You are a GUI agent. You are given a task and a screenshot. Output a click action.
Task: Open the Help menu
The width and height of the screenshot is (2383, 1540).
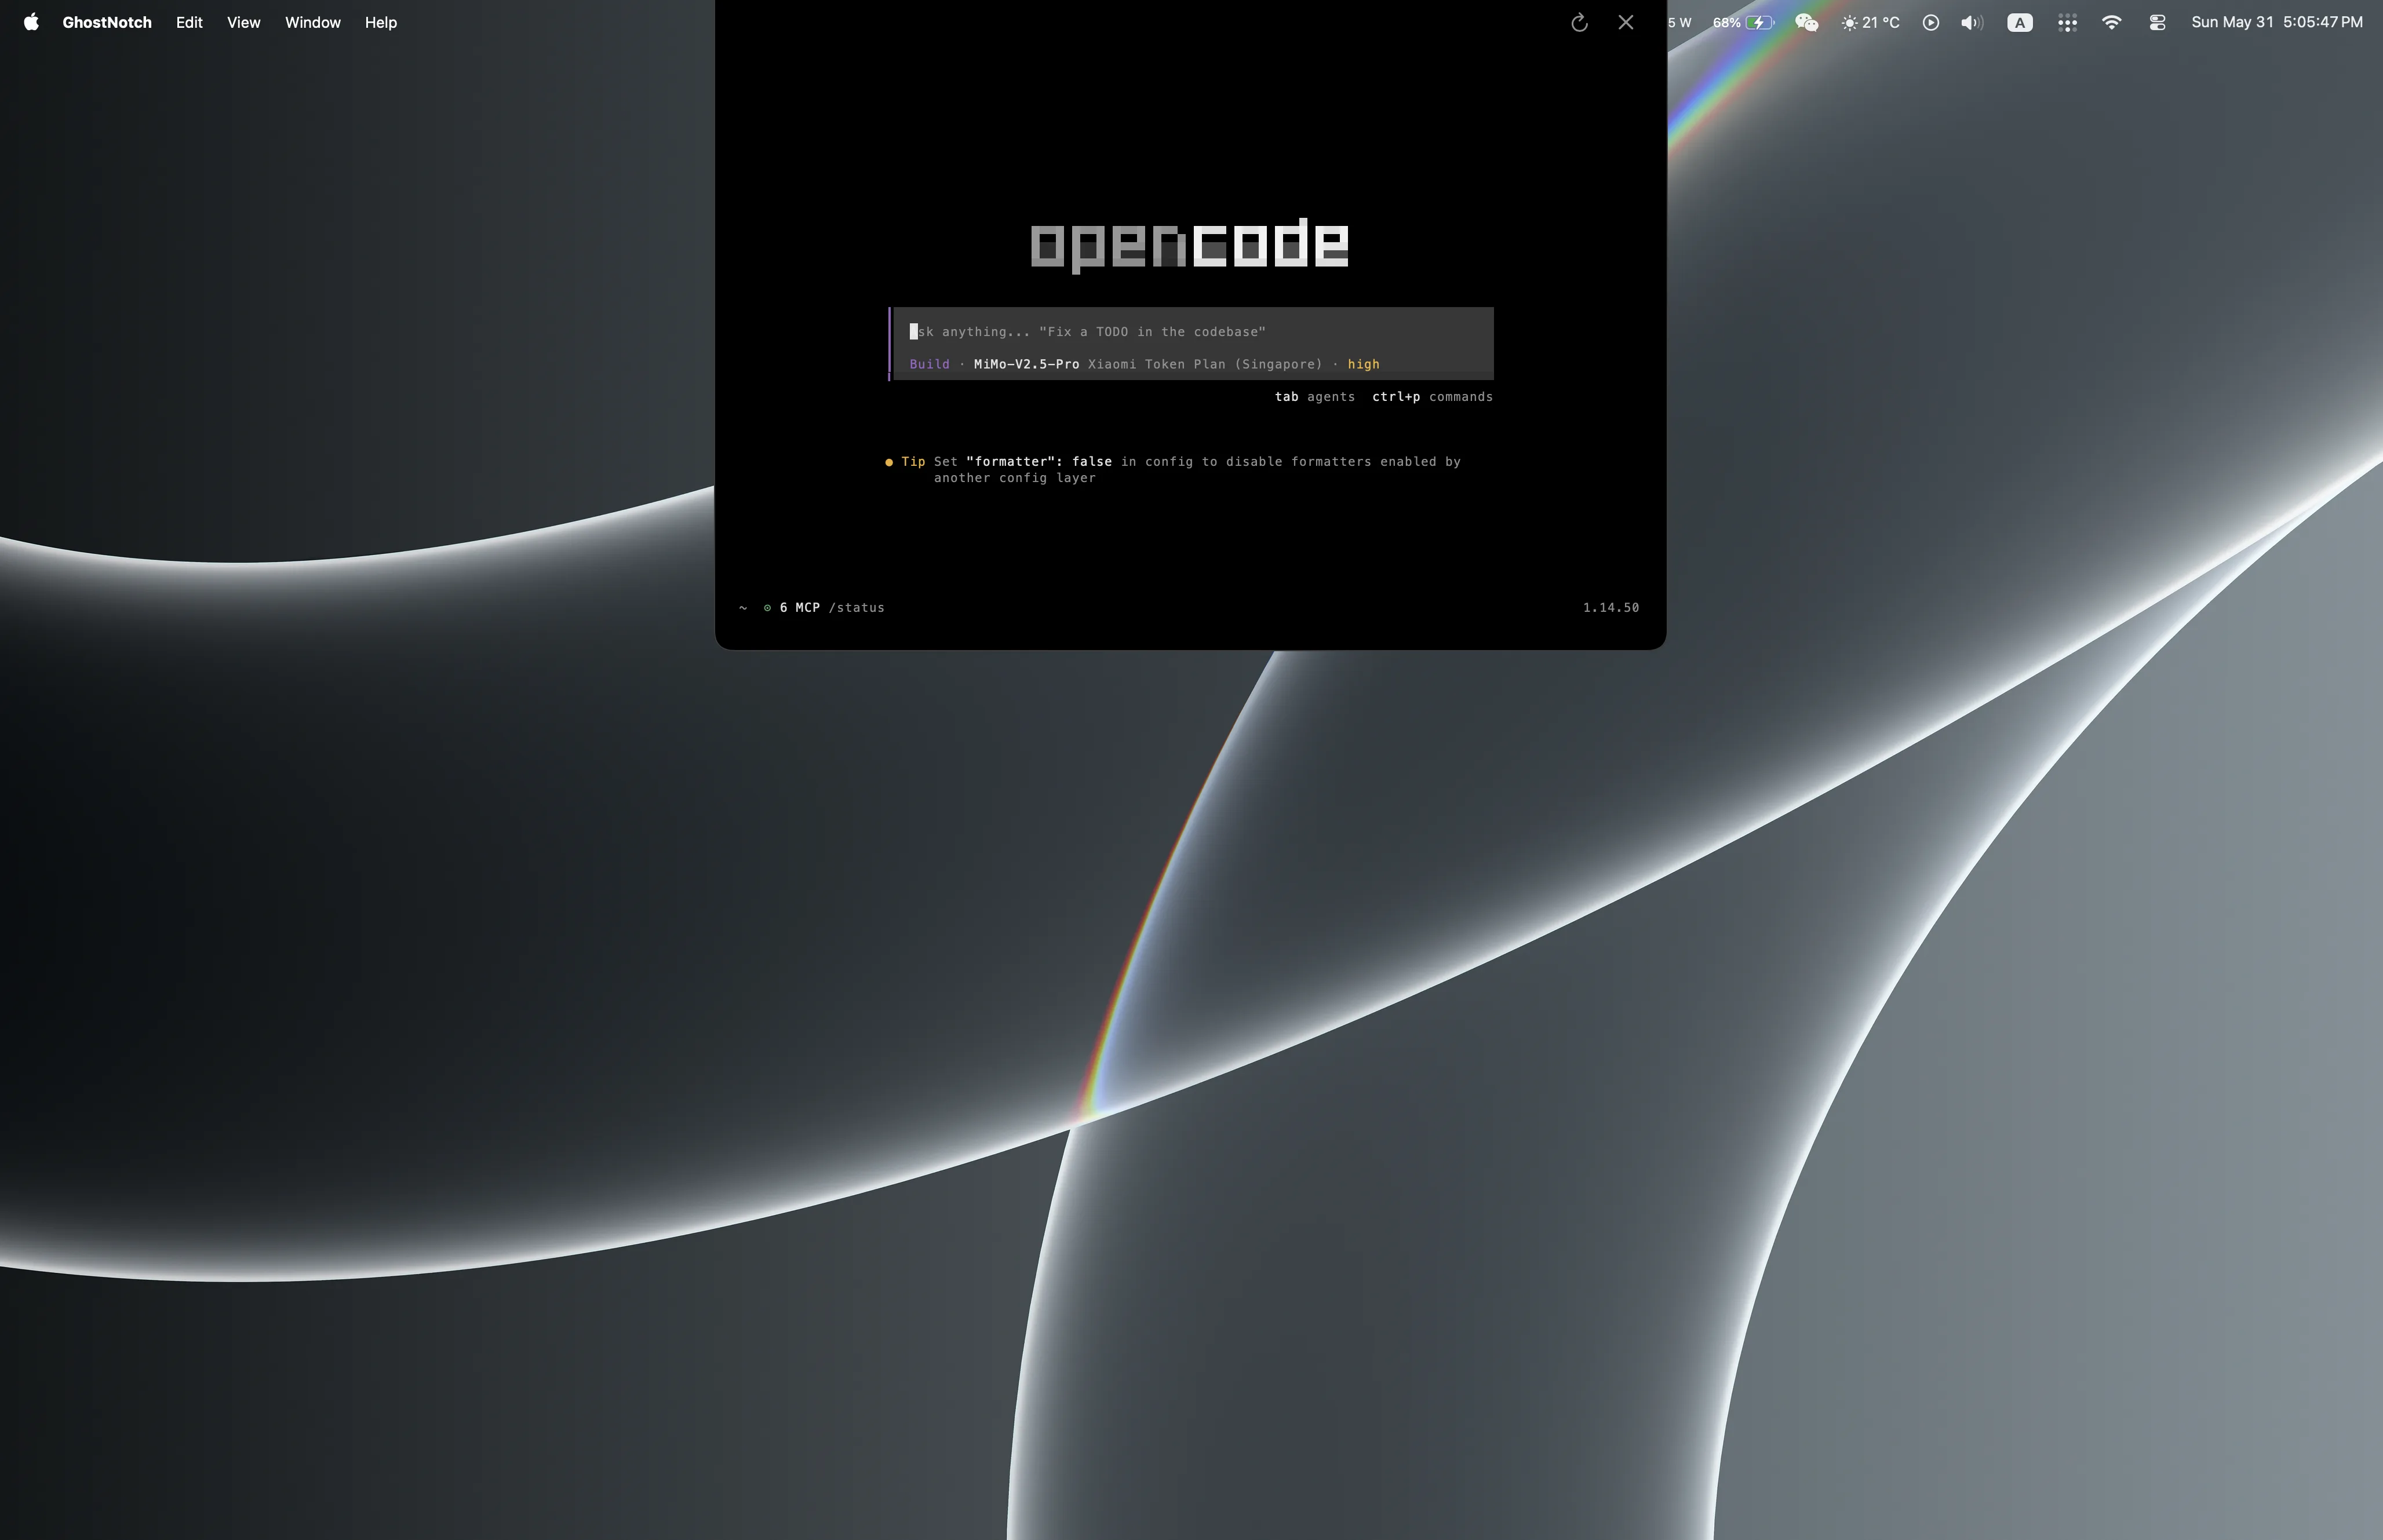[x=380, y=22]
